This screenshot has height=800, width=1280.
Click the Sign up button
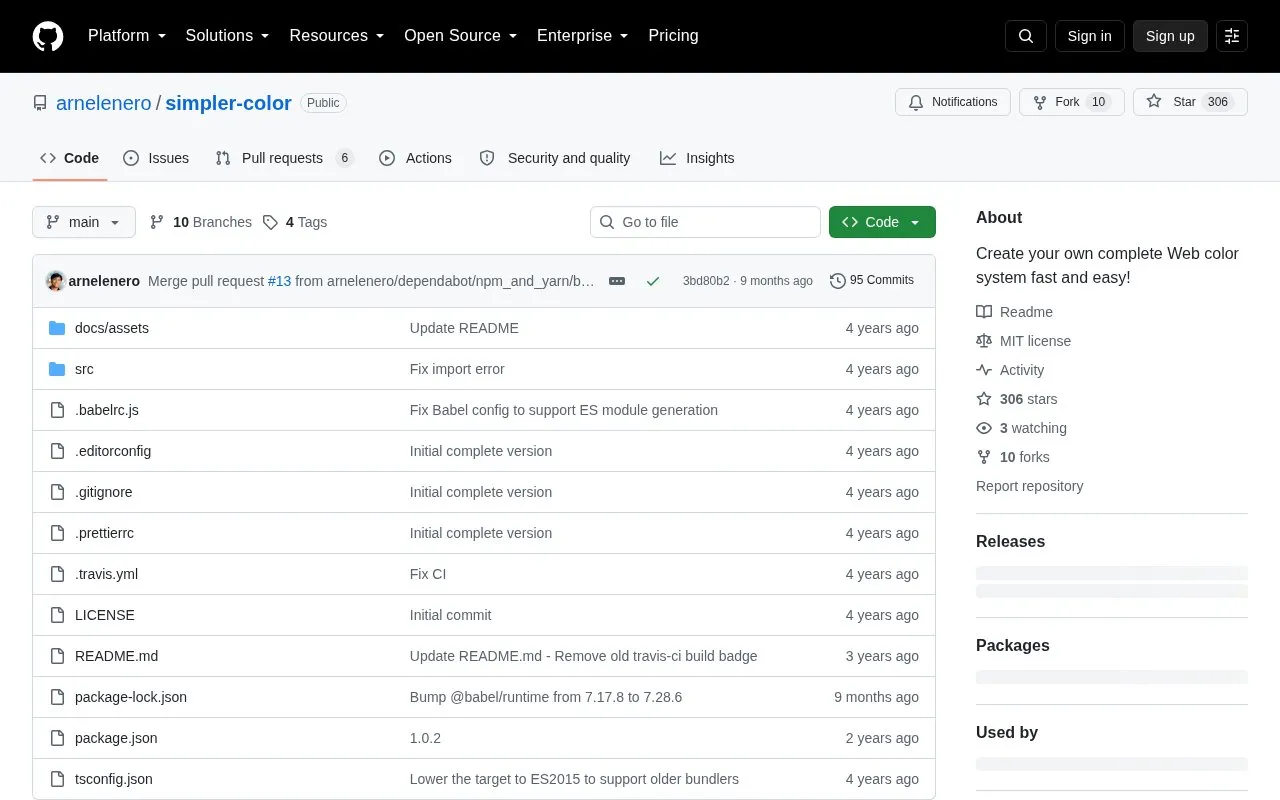pos(1170,36)
